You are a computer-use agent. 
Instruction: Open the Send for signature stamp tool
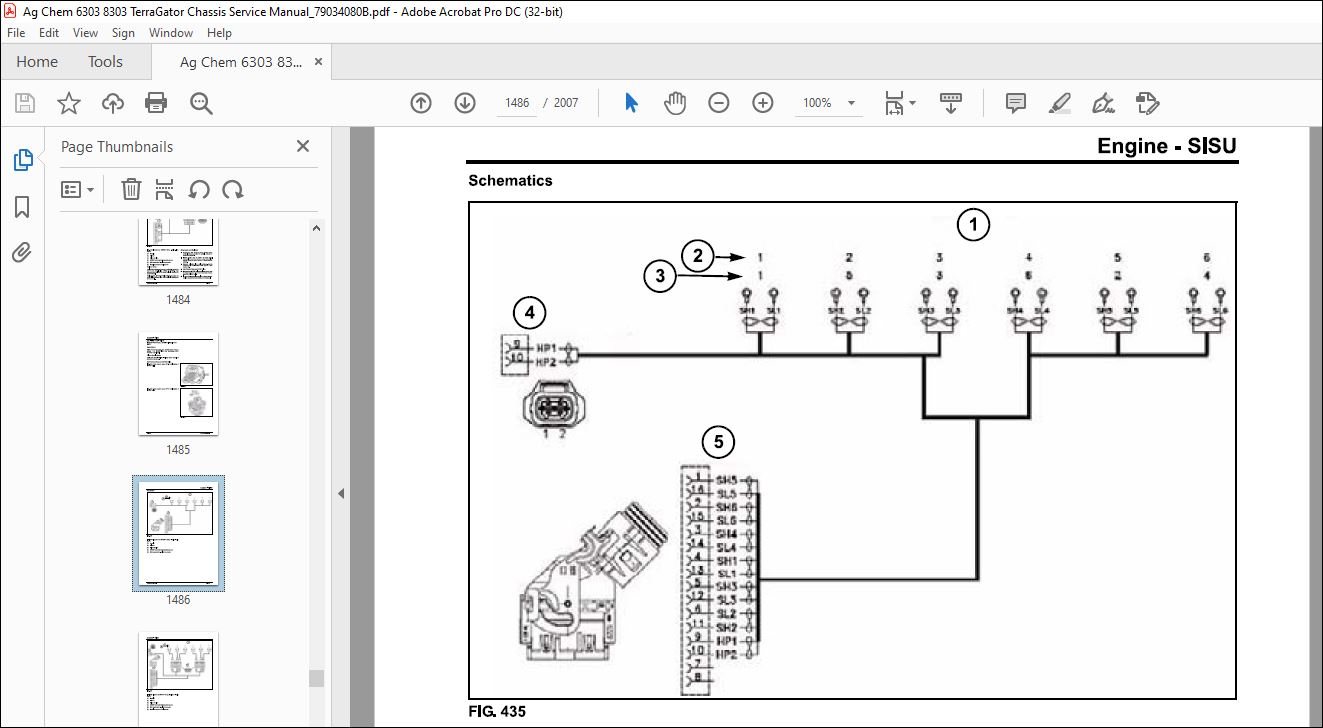pos(1147,103)
